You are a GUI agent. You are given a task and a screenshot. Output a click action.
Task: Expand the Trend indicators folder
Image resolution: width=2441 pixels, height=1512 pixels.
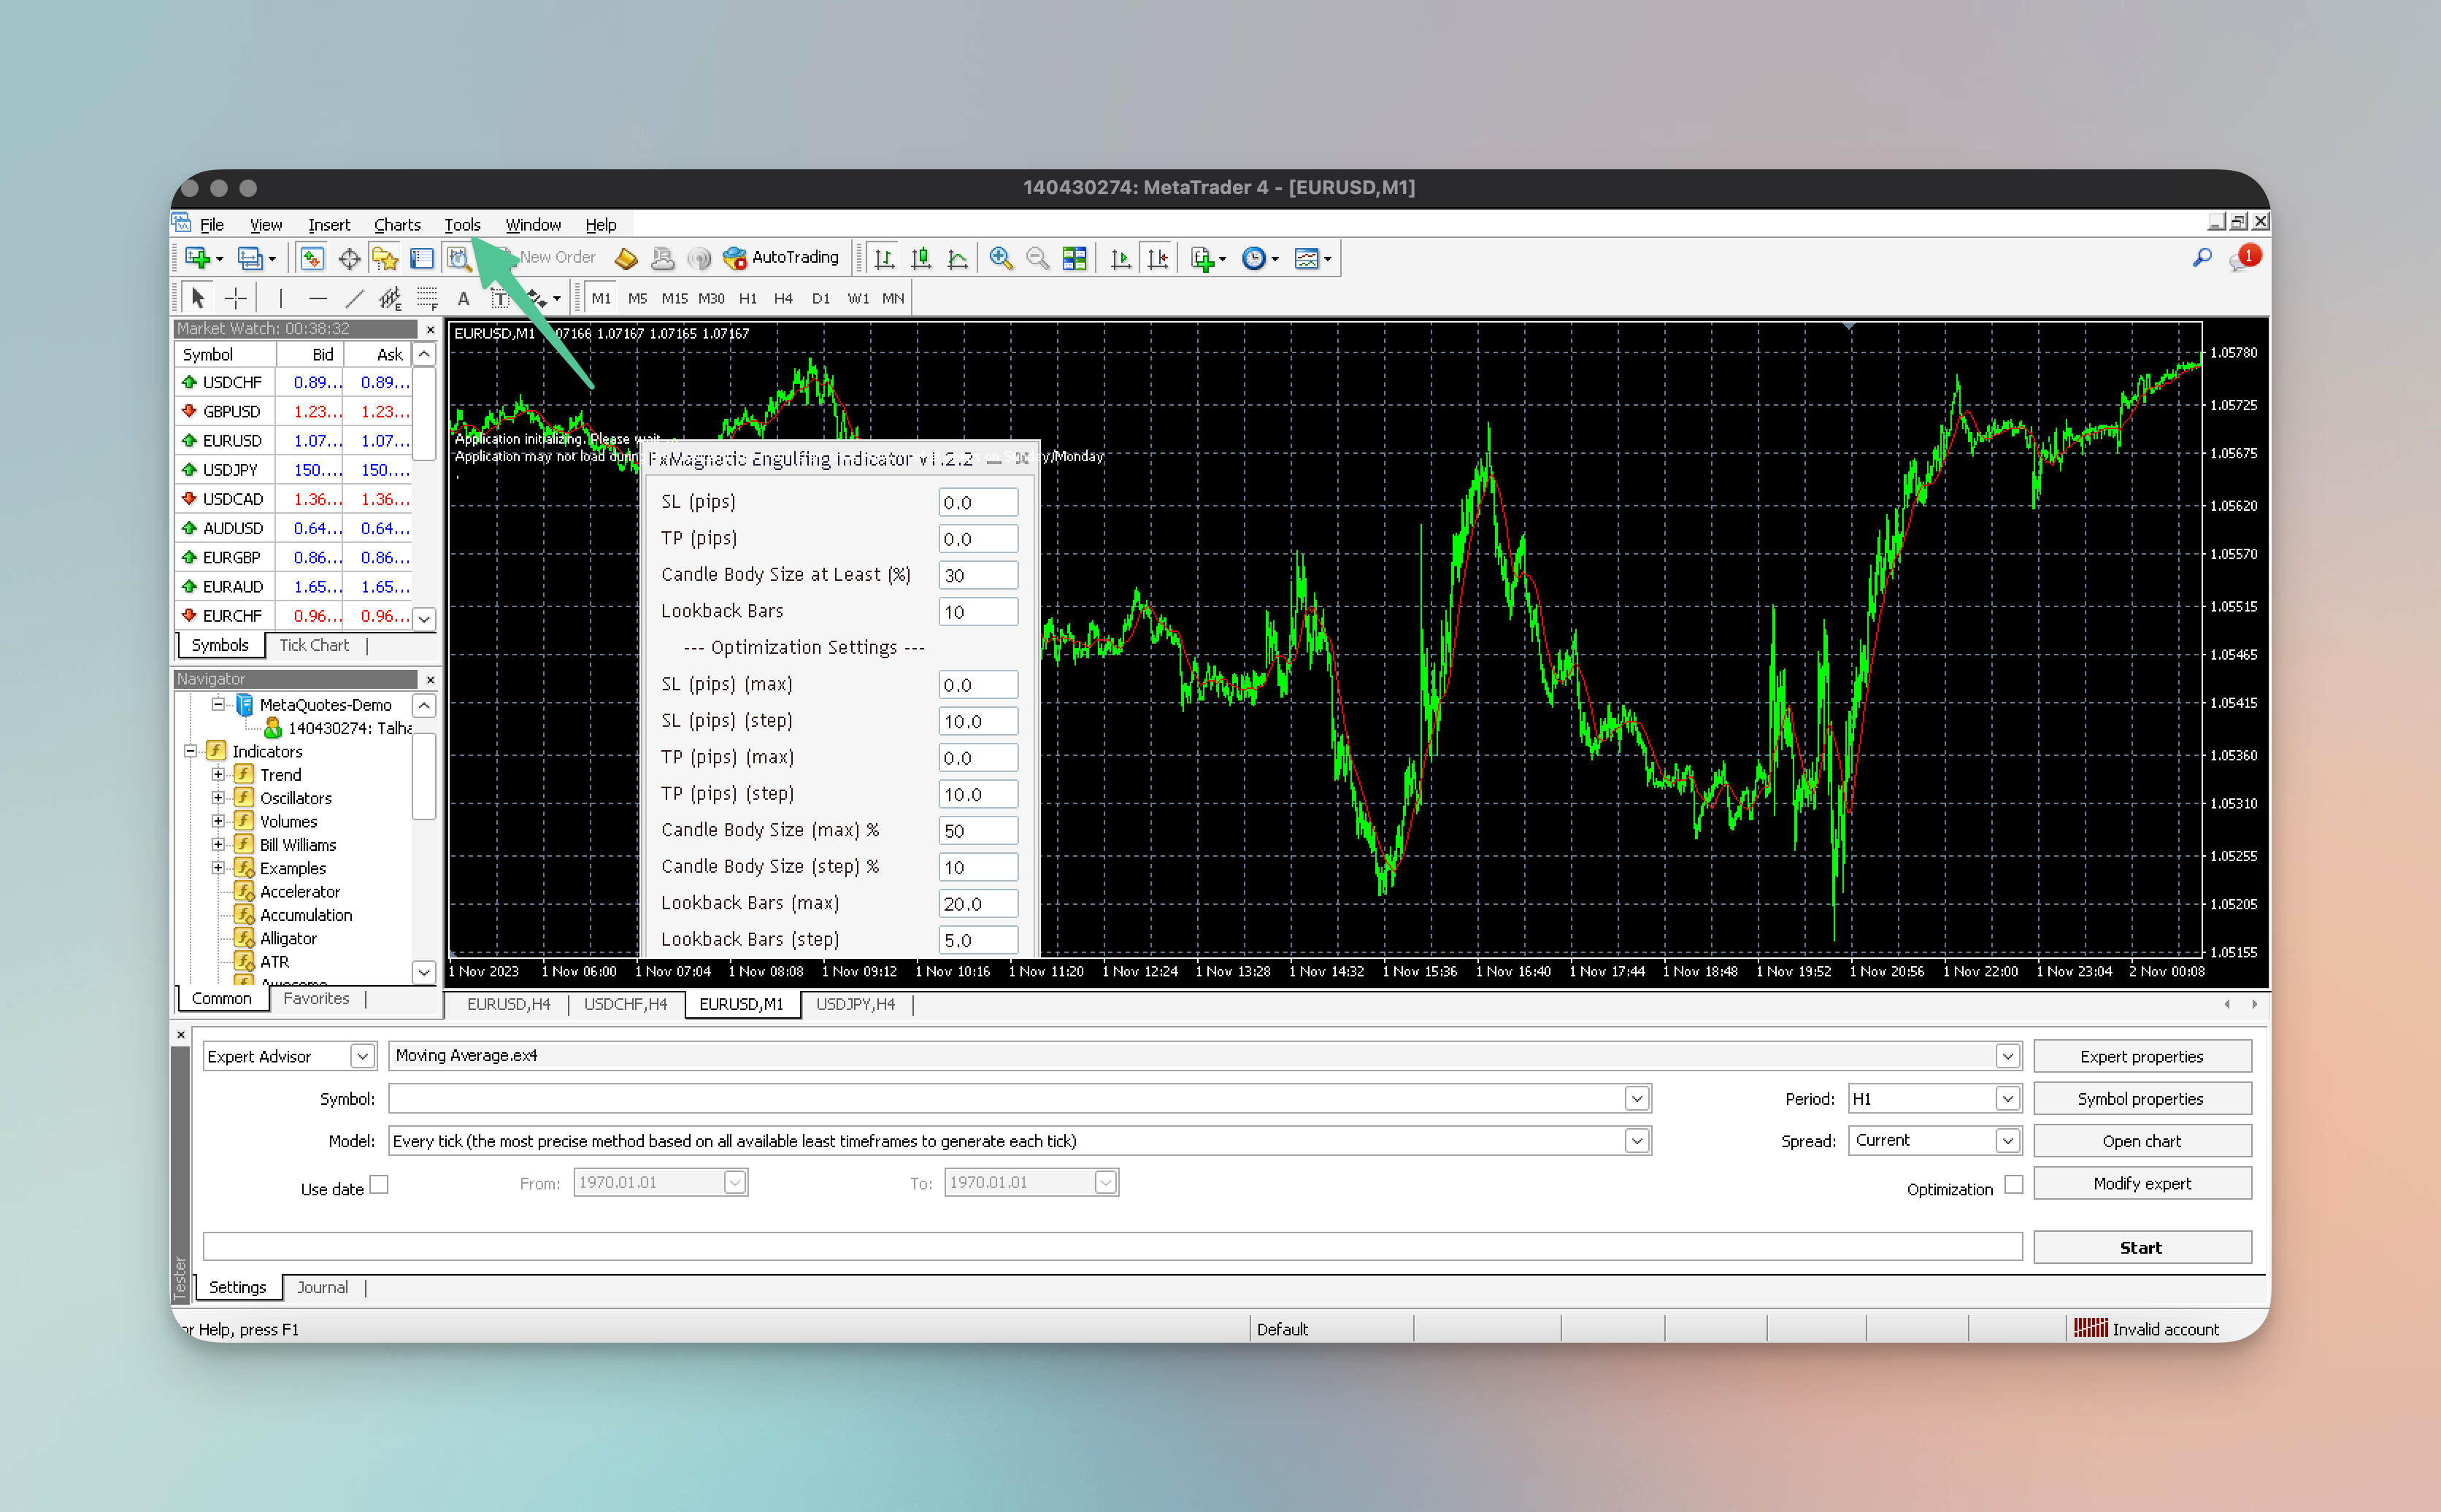(x=218, y=774)
